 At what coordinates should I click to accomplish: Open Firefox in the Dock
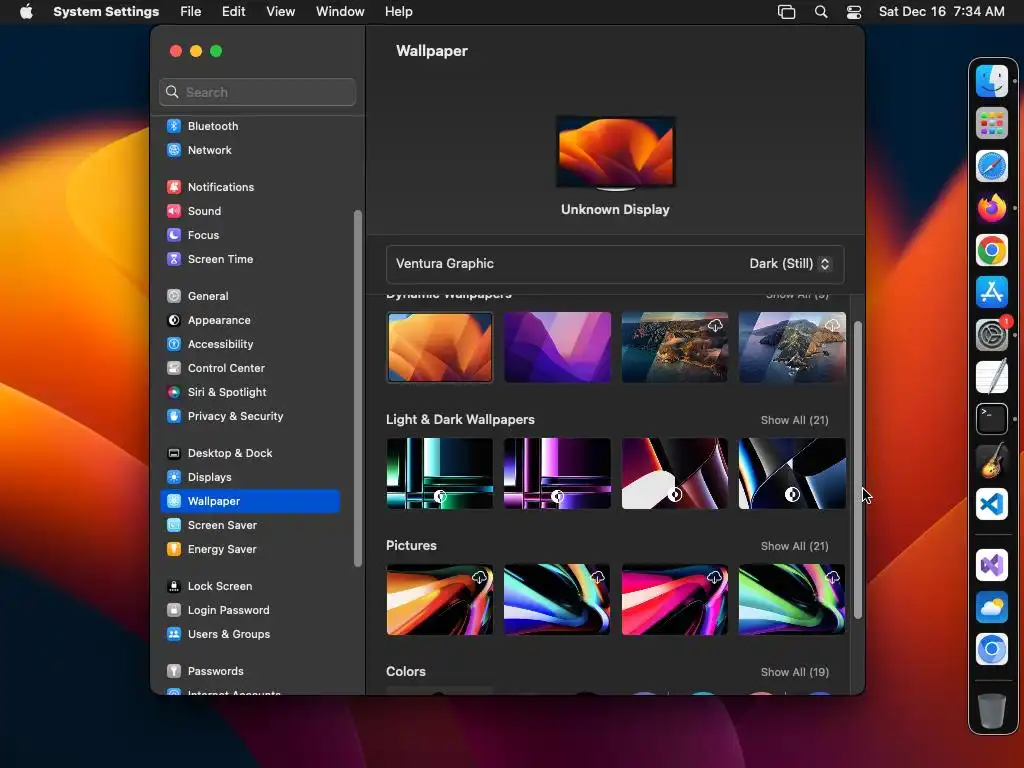(991, 208)
